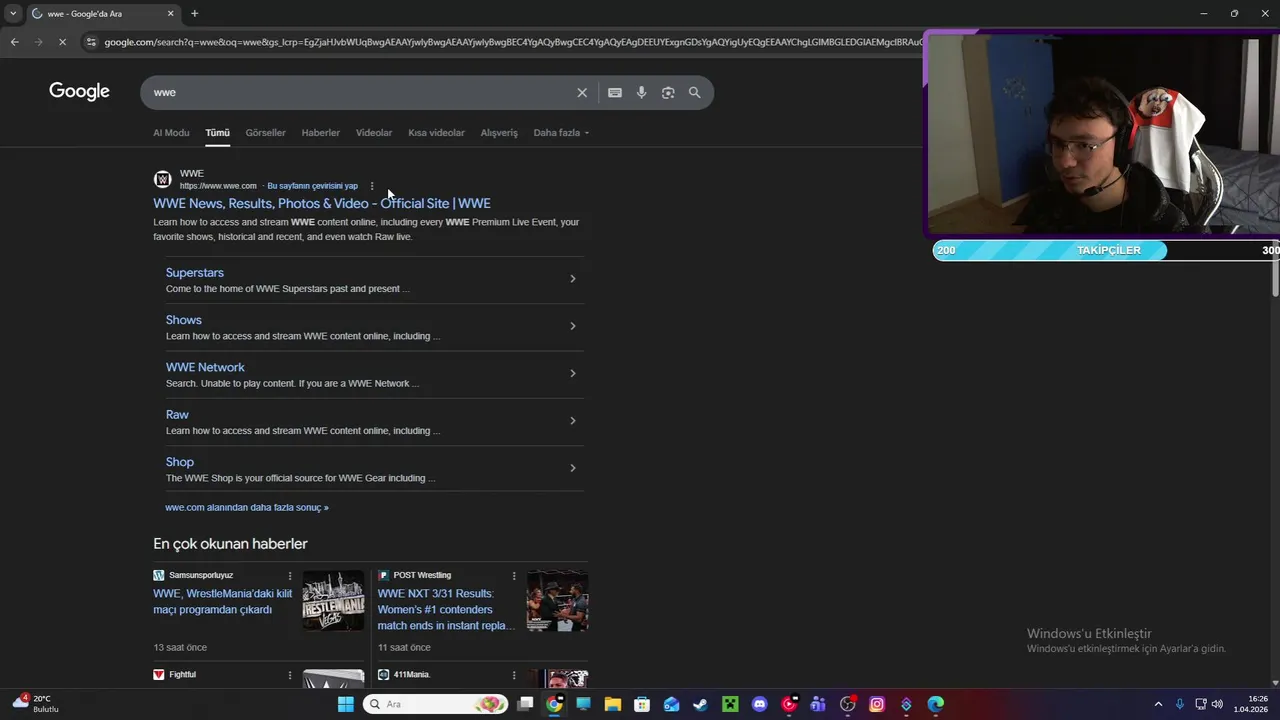The image size is (1280, 720).
Task: Open Microsoft Store from the taskbar
Action: [642, 704]
